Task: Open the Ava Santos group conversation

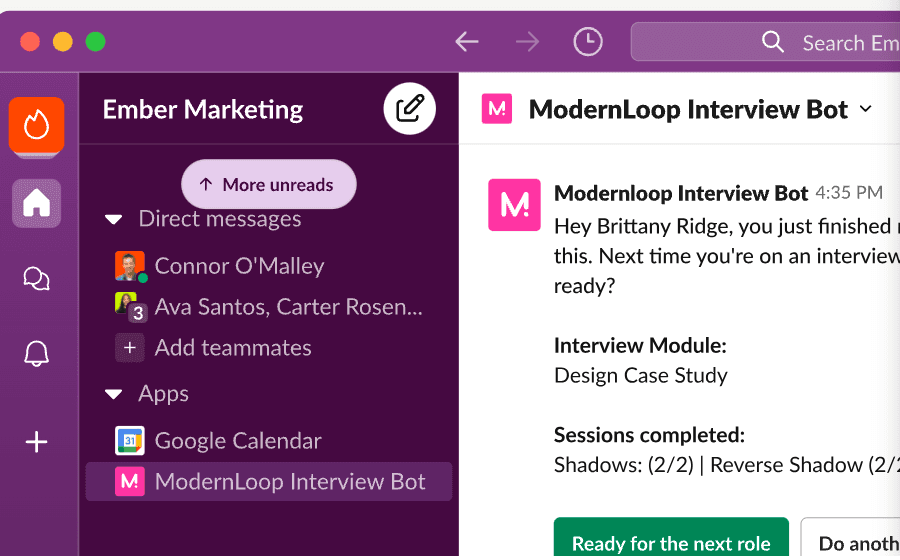Action: 288,307
